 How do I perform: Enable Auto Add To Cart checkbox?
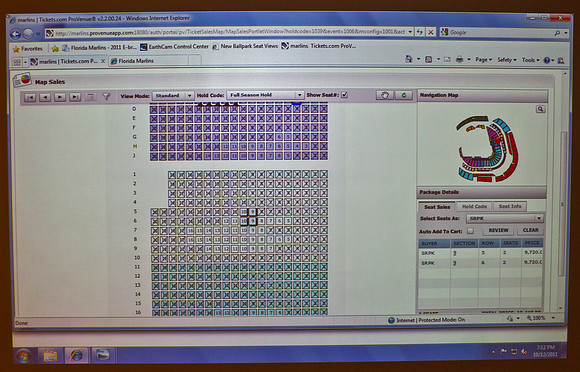(x=470, y=231)
